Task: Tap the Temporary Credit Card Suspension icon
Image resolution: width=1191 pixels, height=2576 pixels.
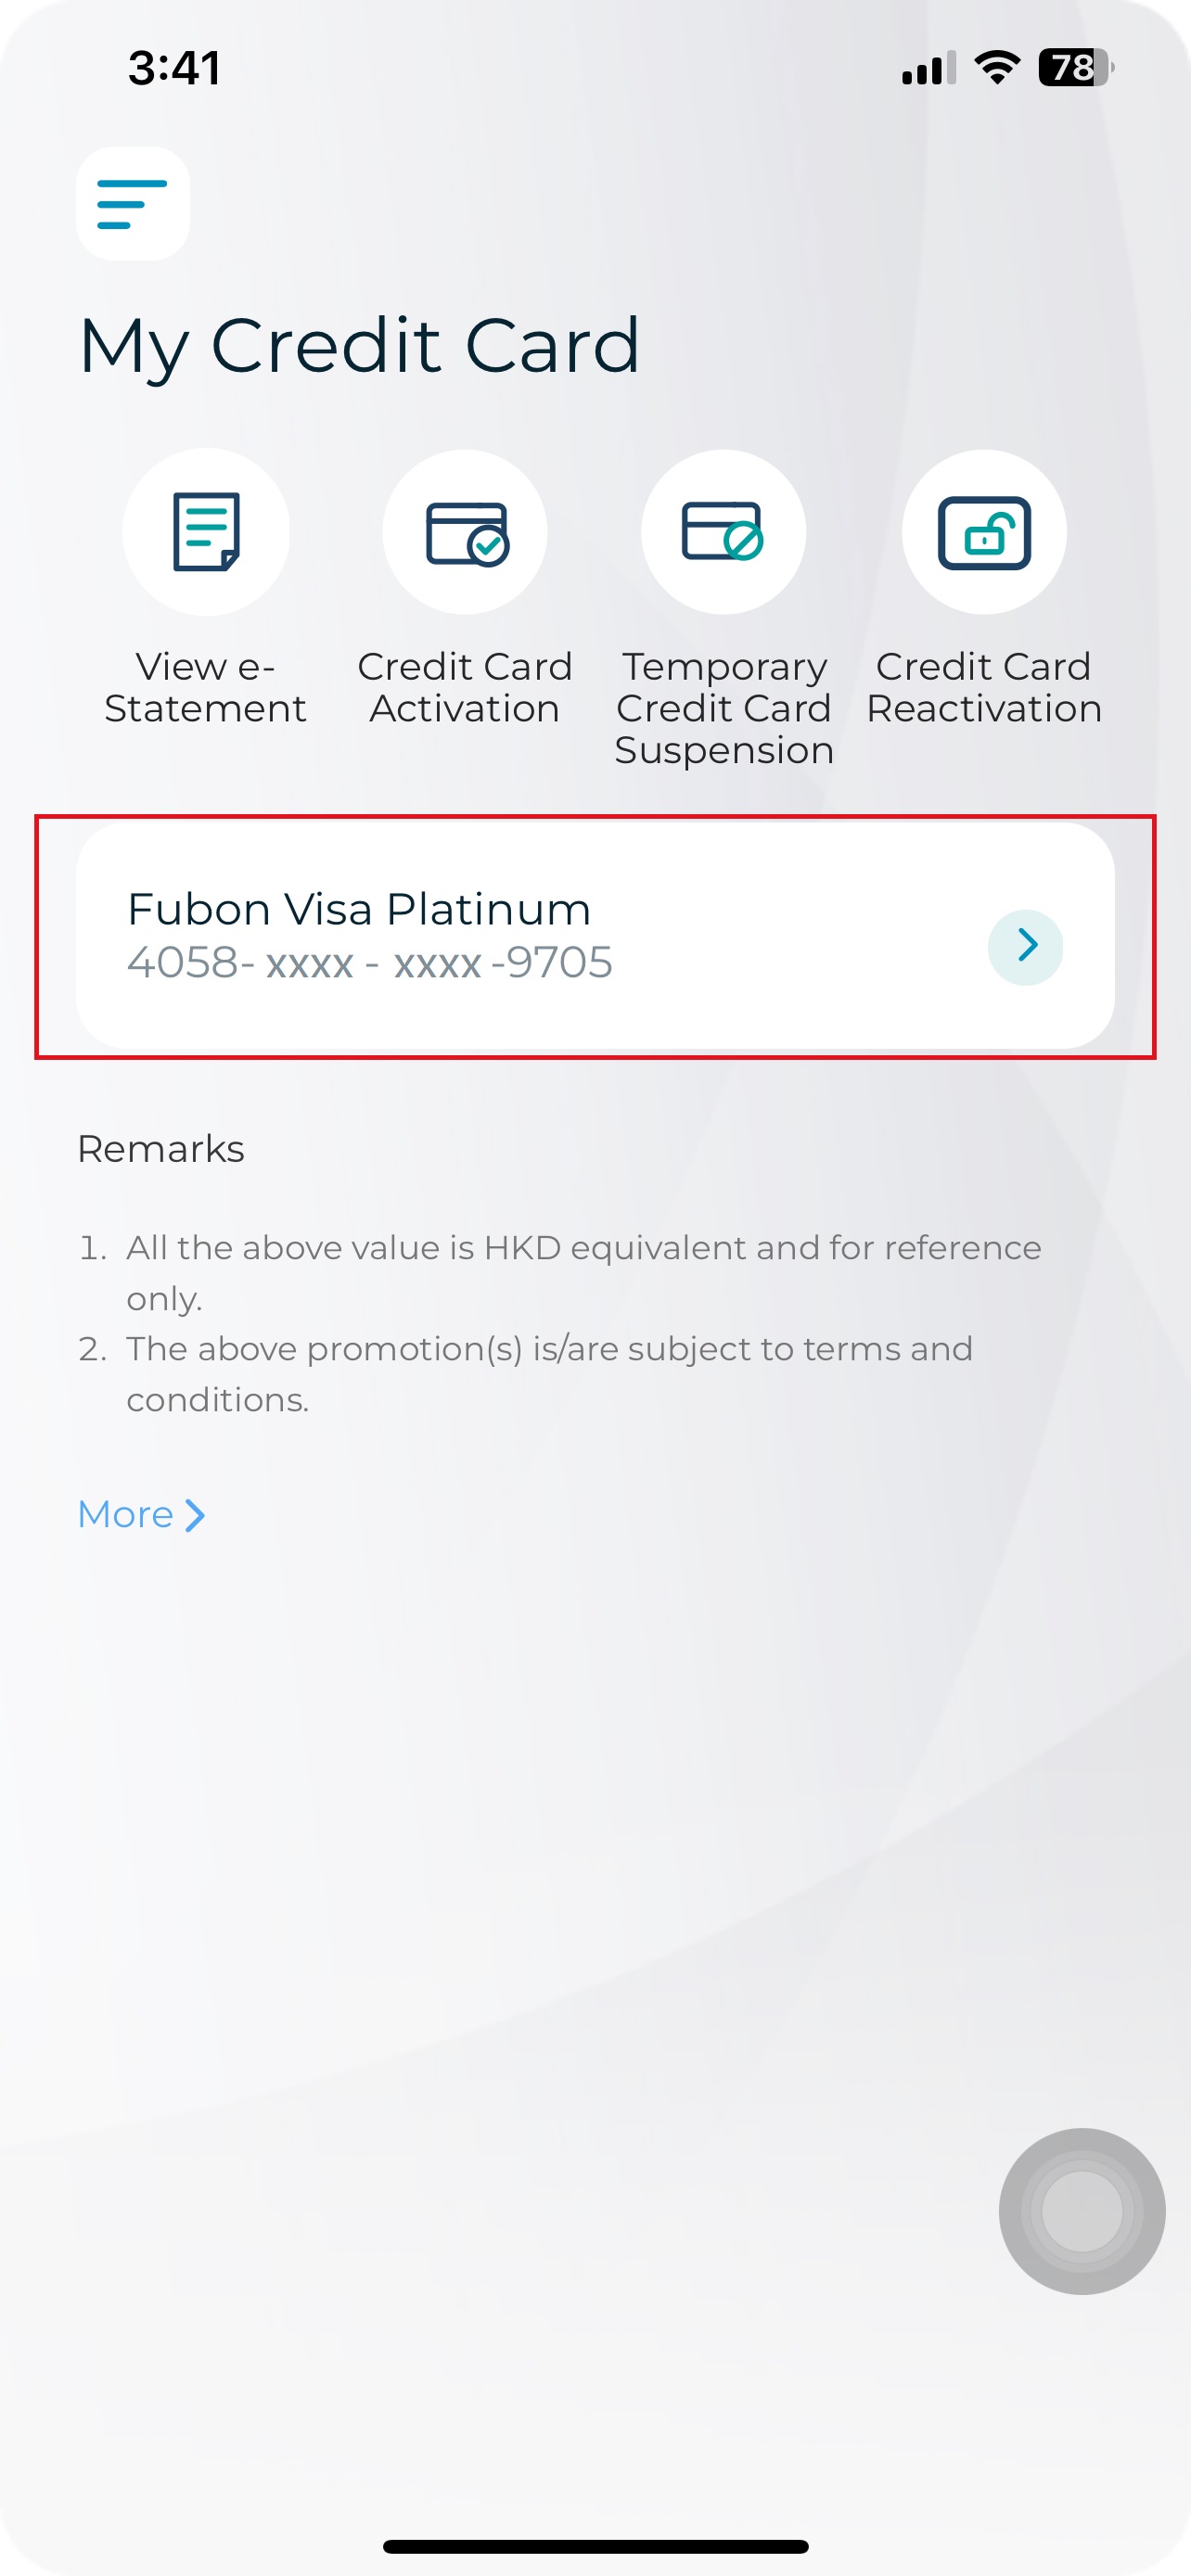Action: click(724, 532)
